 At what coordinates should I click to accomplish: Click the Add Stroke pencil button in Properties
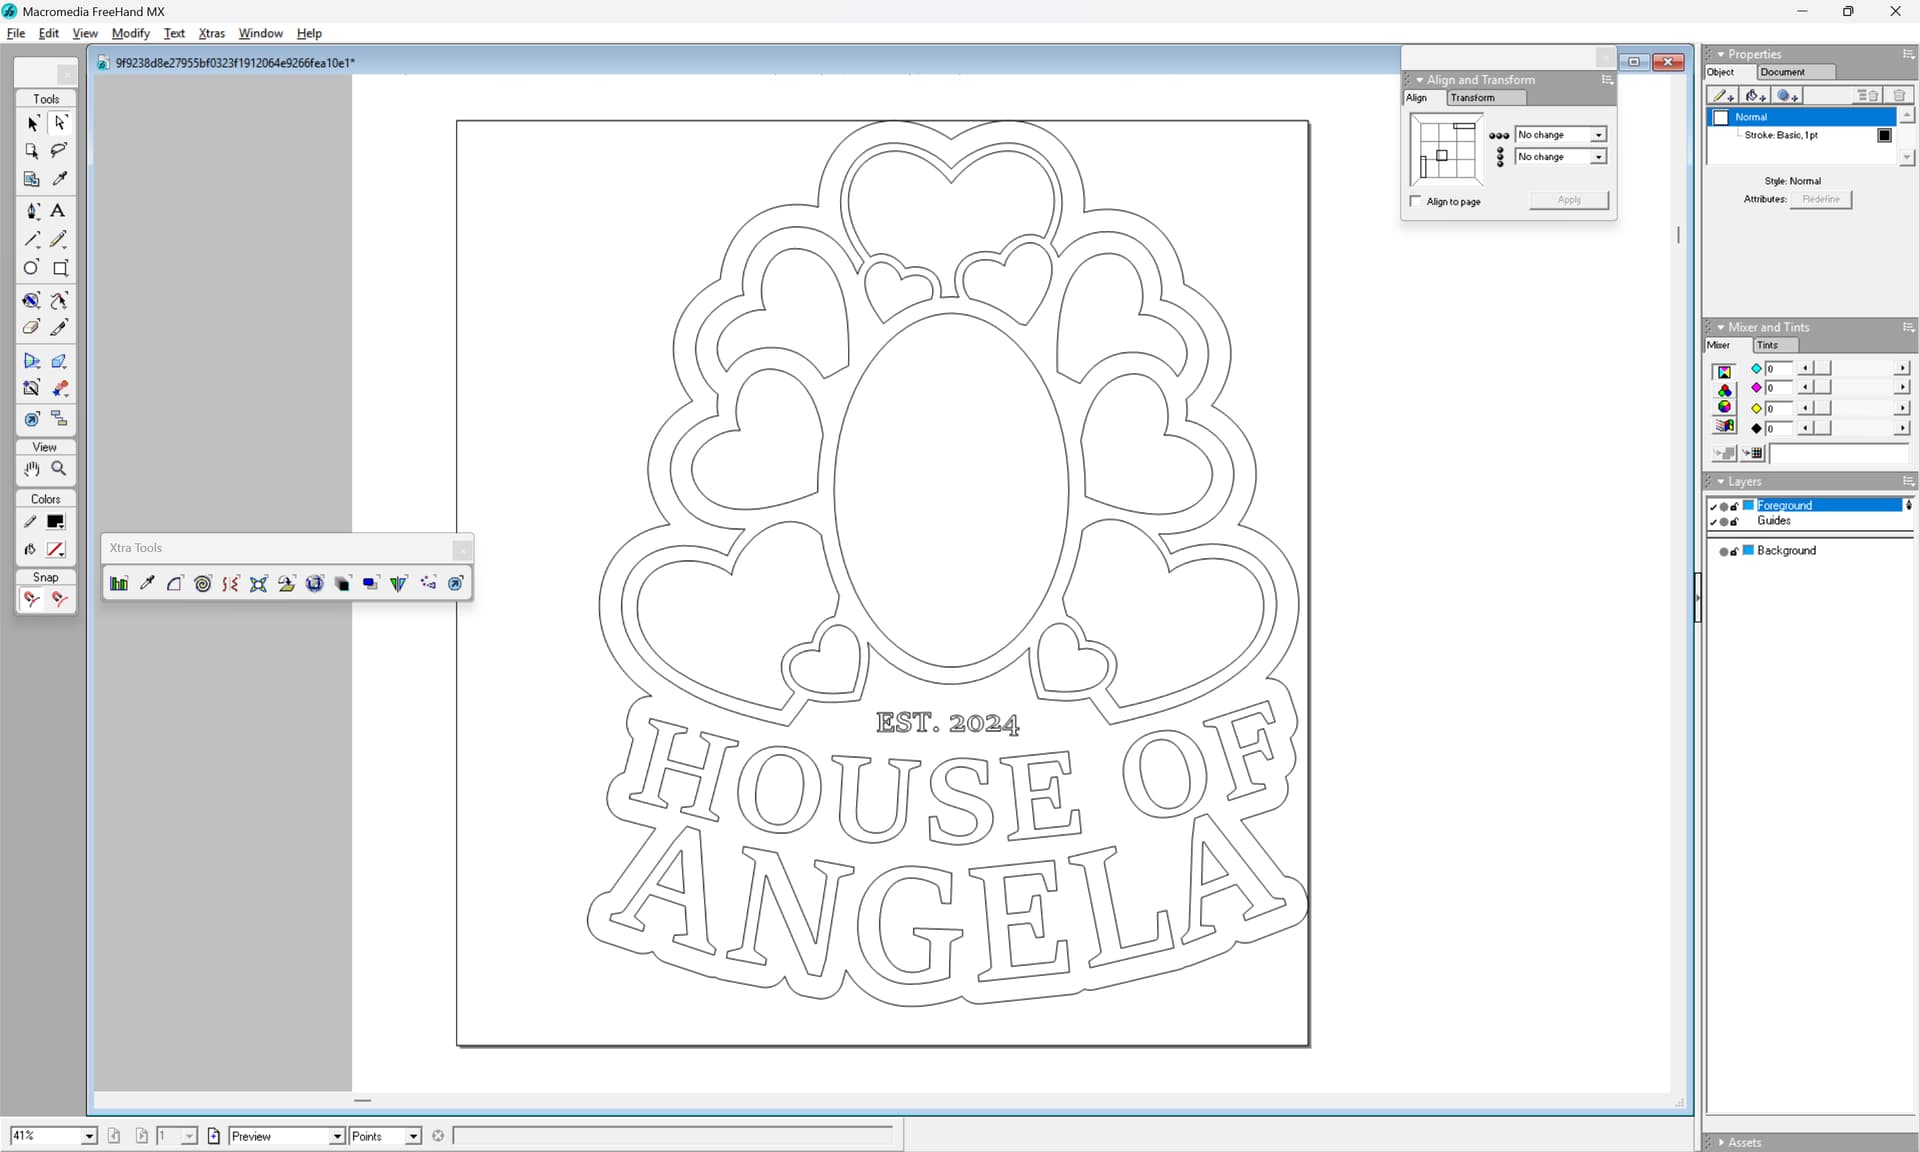(1723, 96)
